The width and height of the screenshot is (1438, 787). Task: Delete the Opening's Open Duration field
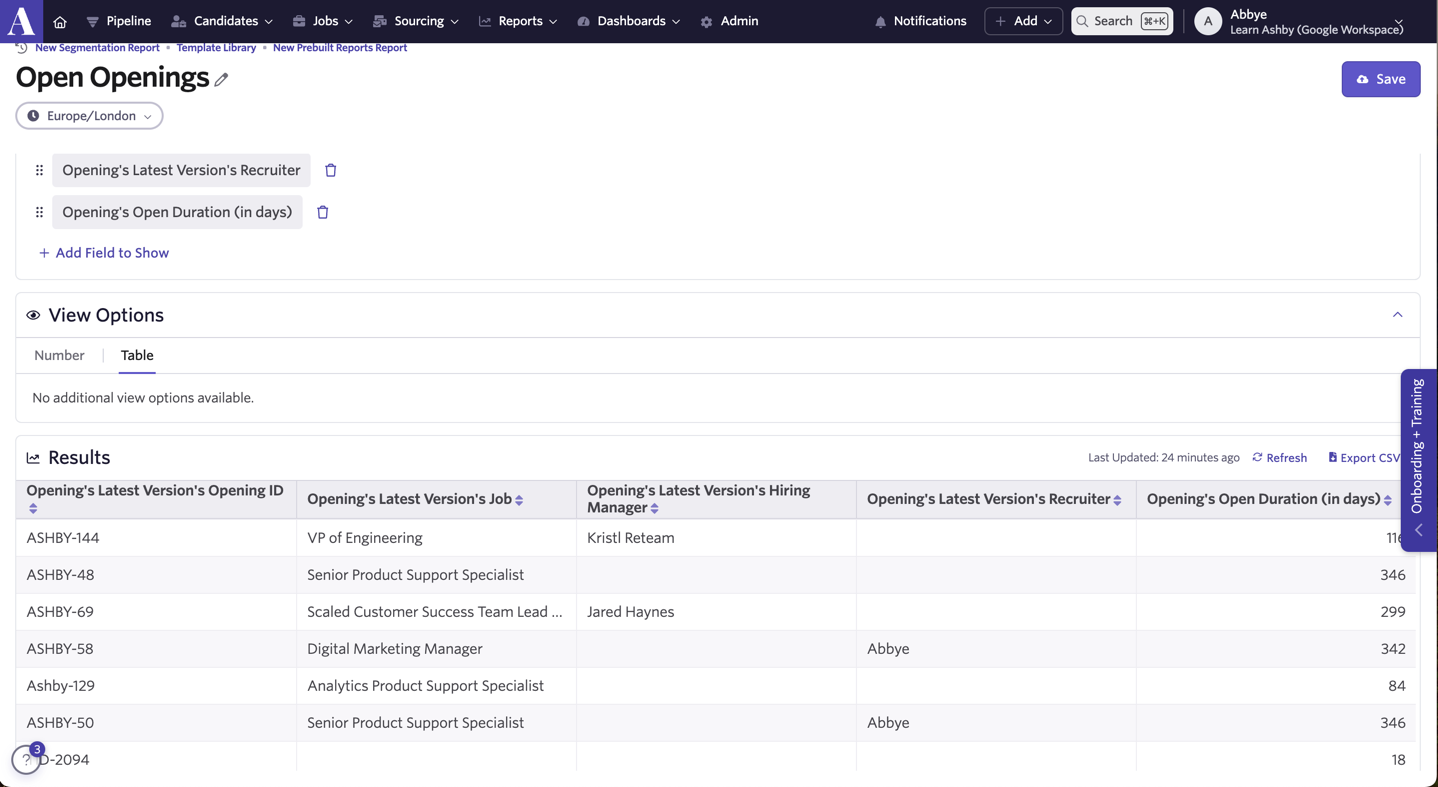[x=323, y=212]
